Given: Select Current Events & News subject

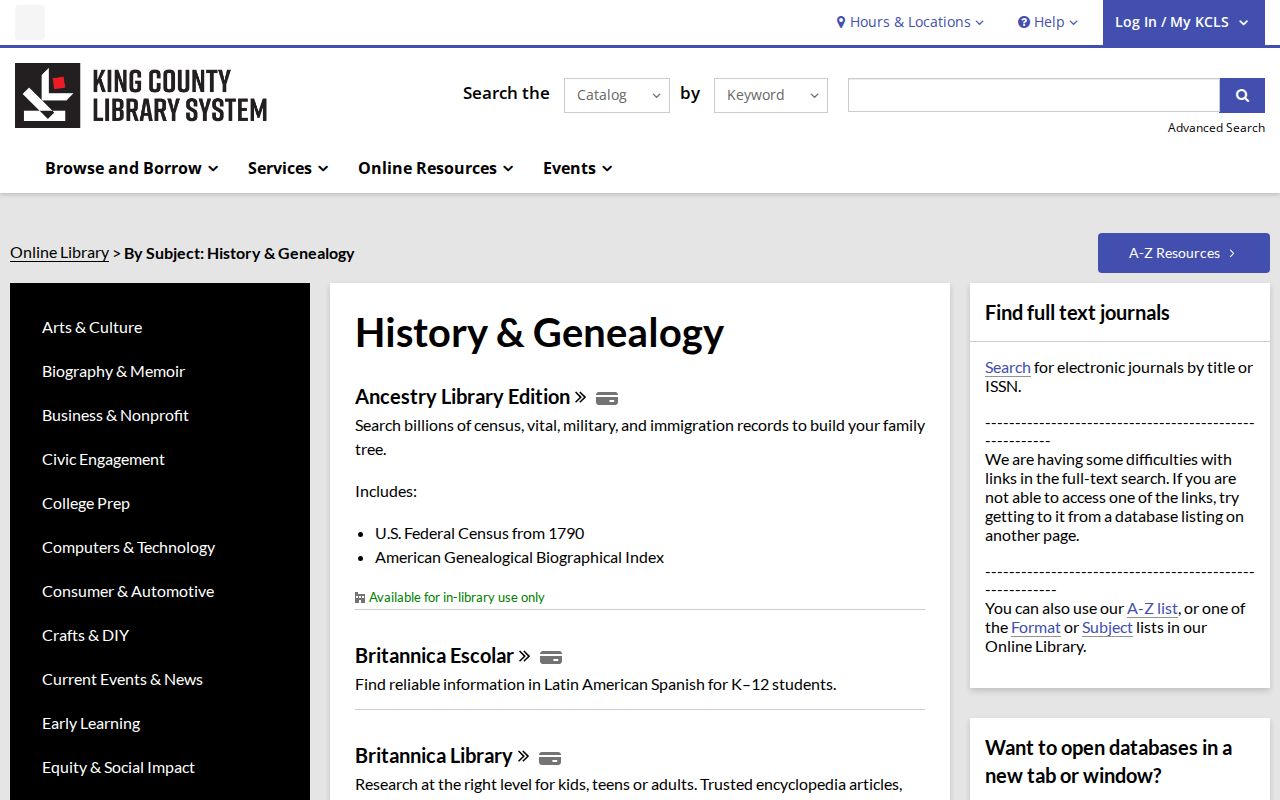Looking at the screenshot, I should tap(122, 679).
